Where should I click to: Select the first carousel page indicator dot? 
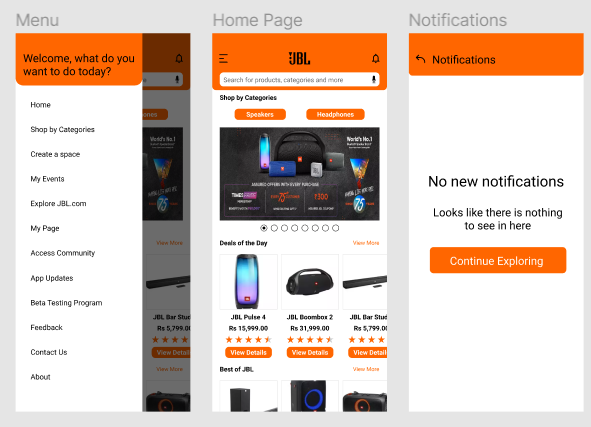click(x=264, y=228)
